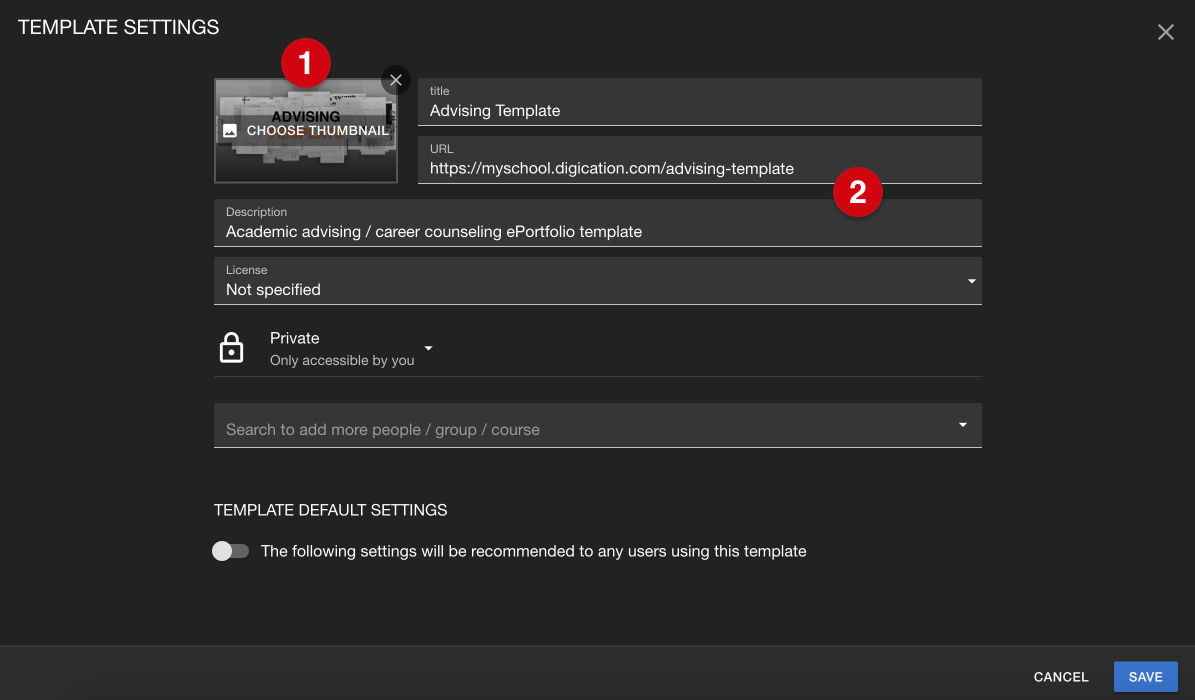Enable the template default settings toggle
The image size is (1195, 700).
tap(230, 551)
